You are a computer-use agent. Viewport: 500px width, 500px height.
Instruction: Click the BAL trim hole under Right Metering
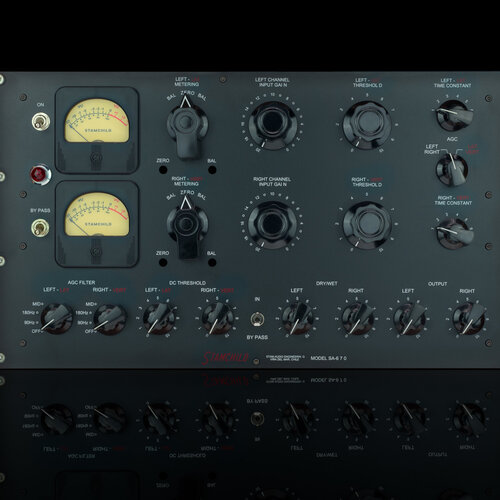[x=212, y=263]
